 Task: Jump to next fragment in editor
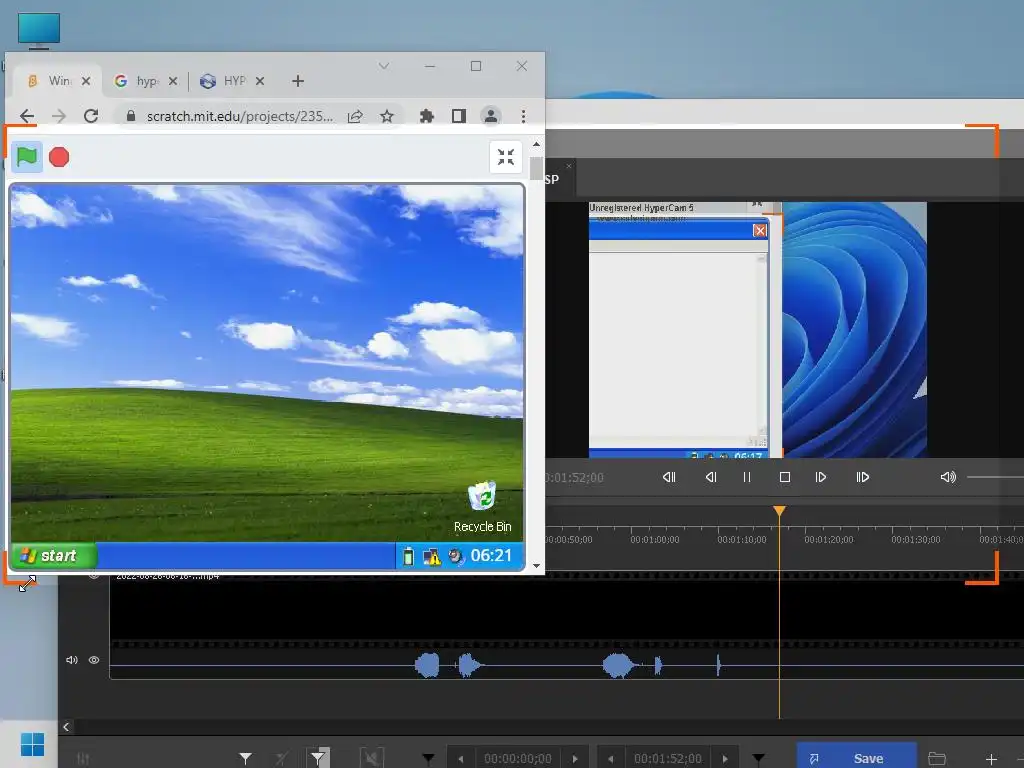863,477
